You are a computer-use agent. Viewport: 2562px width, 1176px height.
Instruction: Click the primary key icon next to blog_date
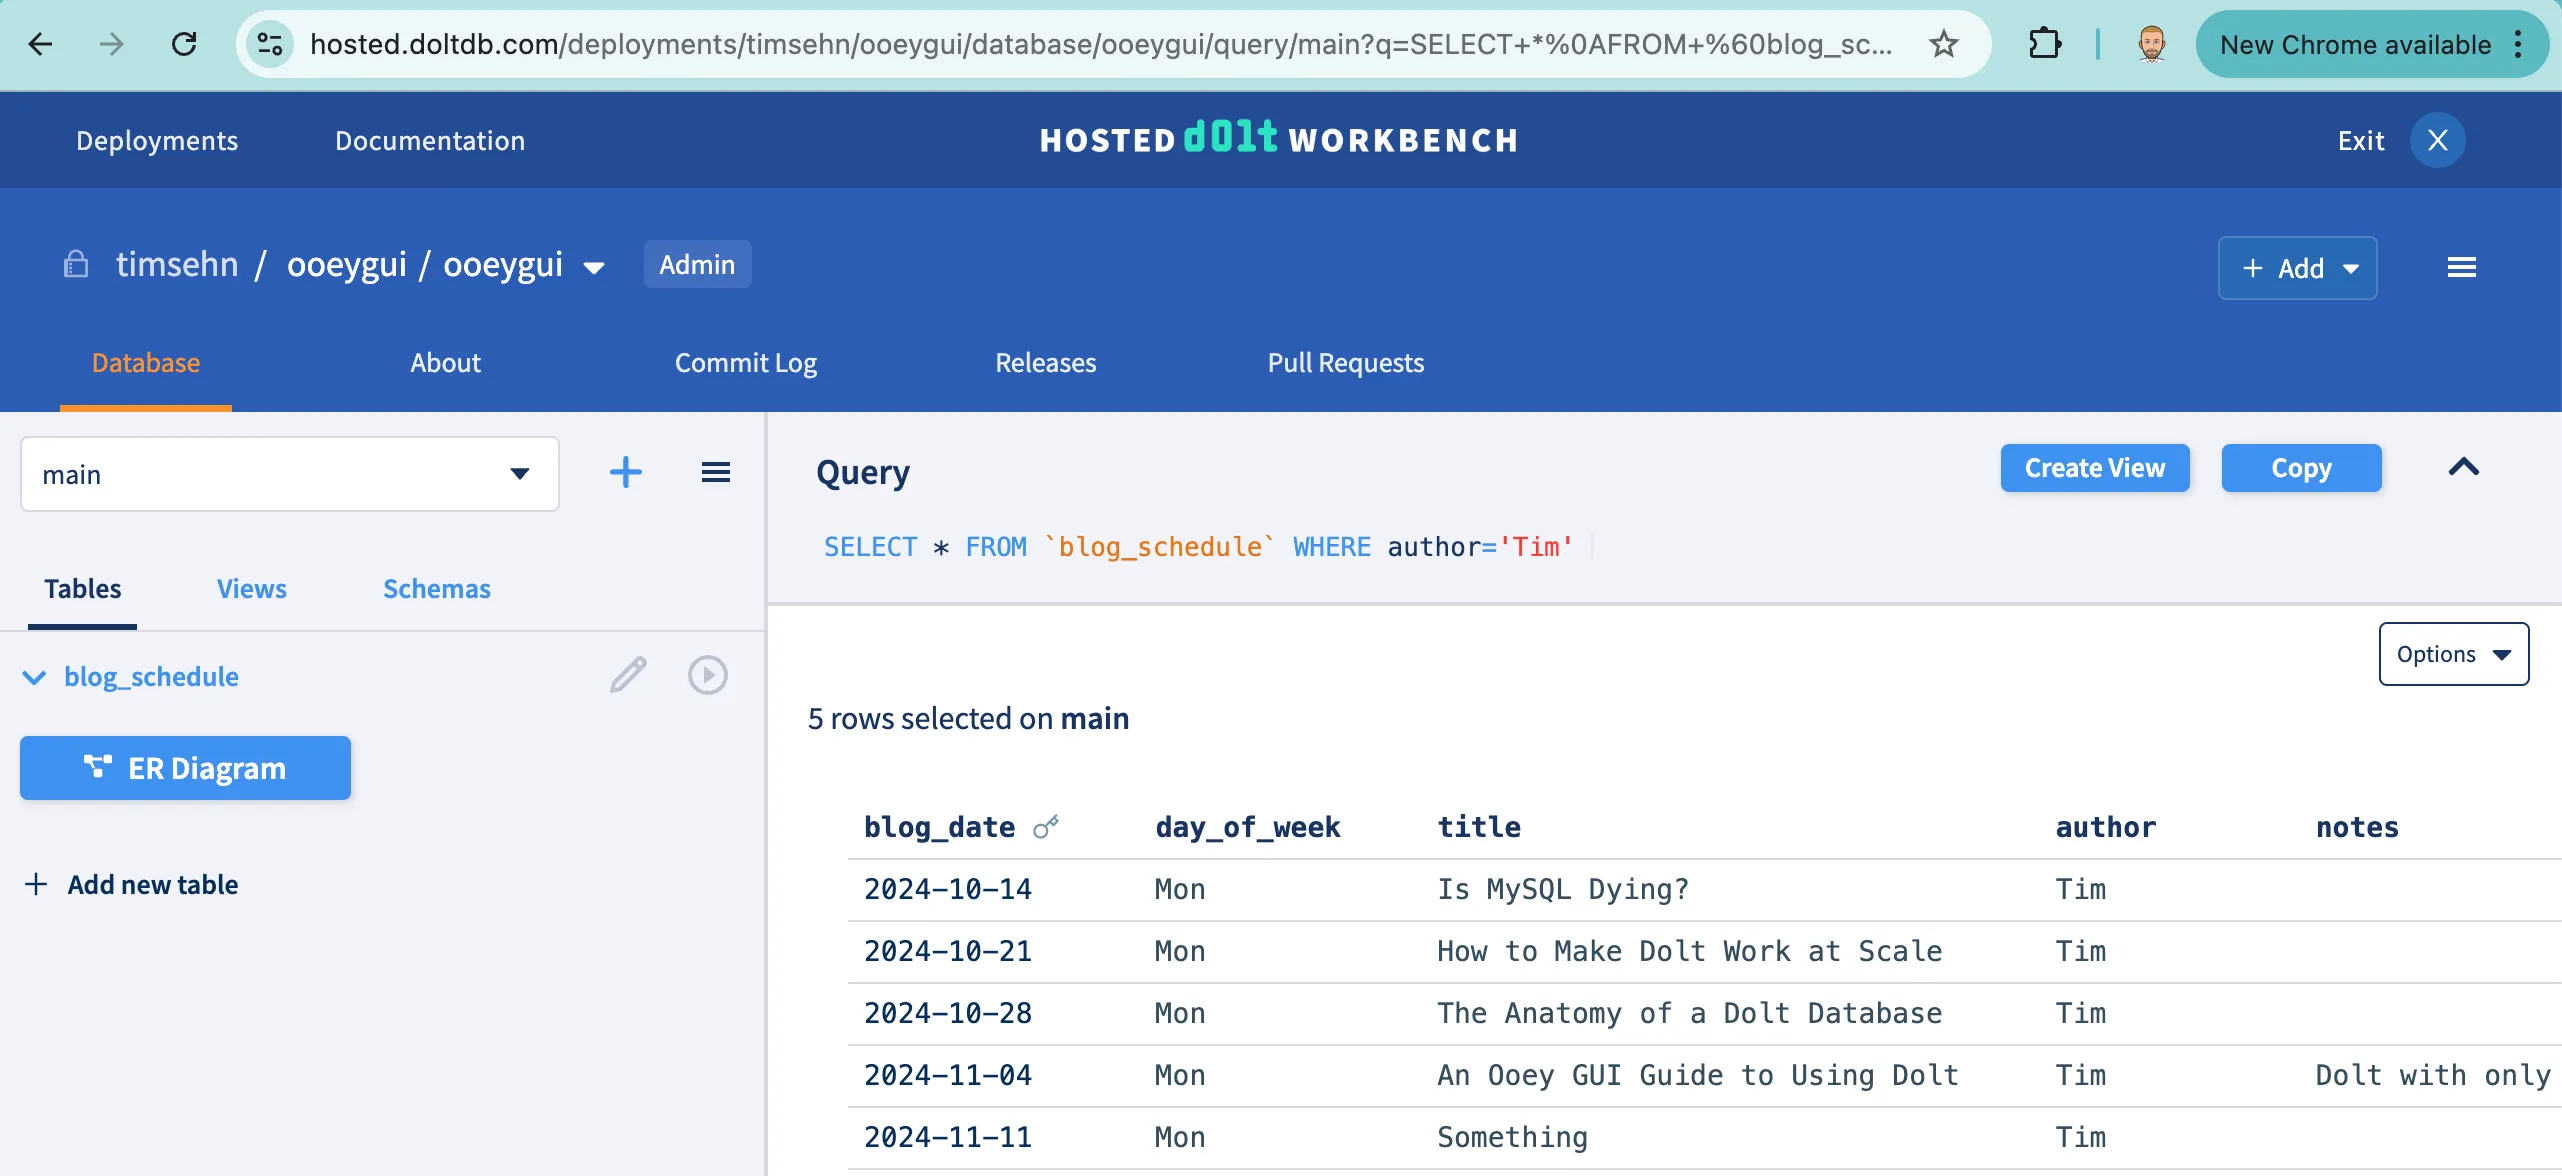point(1046,826)
